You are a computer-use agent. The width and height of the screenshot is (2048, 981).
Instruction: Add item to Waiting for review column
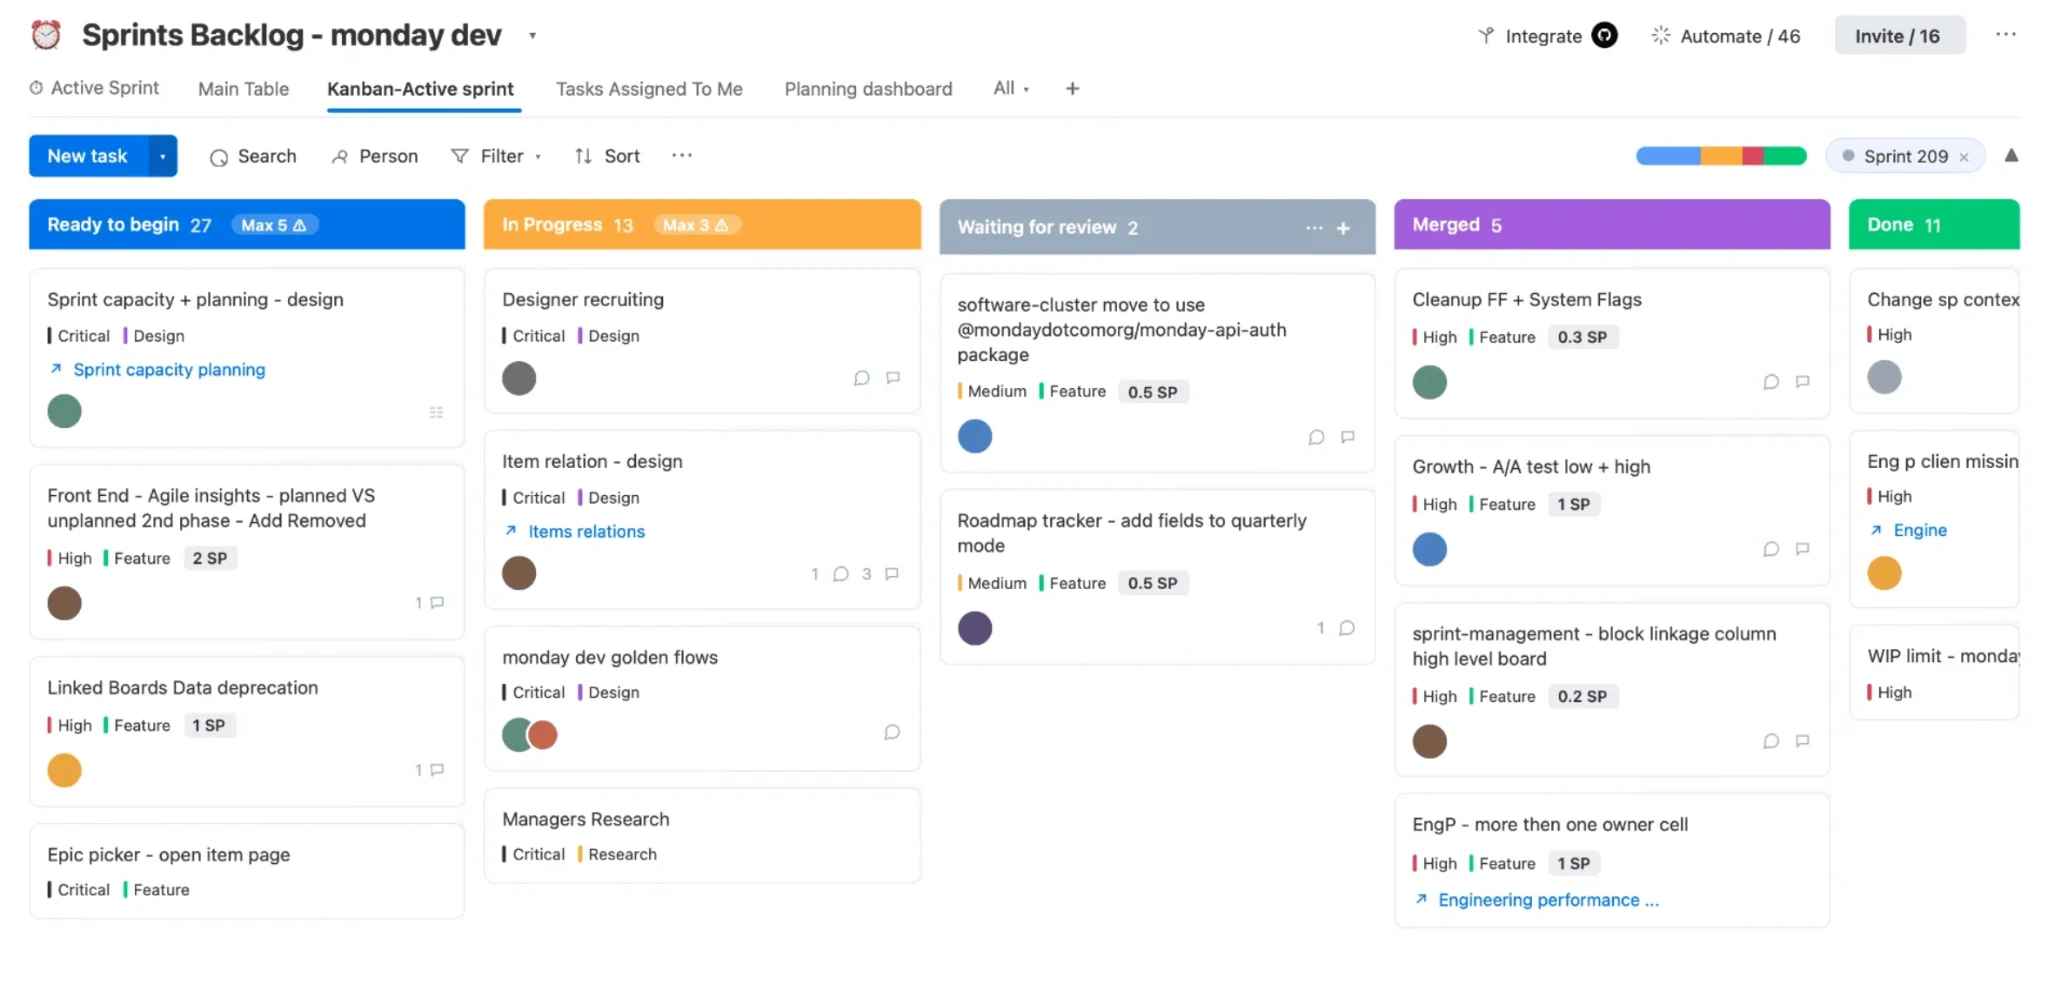coord(1343,228)
